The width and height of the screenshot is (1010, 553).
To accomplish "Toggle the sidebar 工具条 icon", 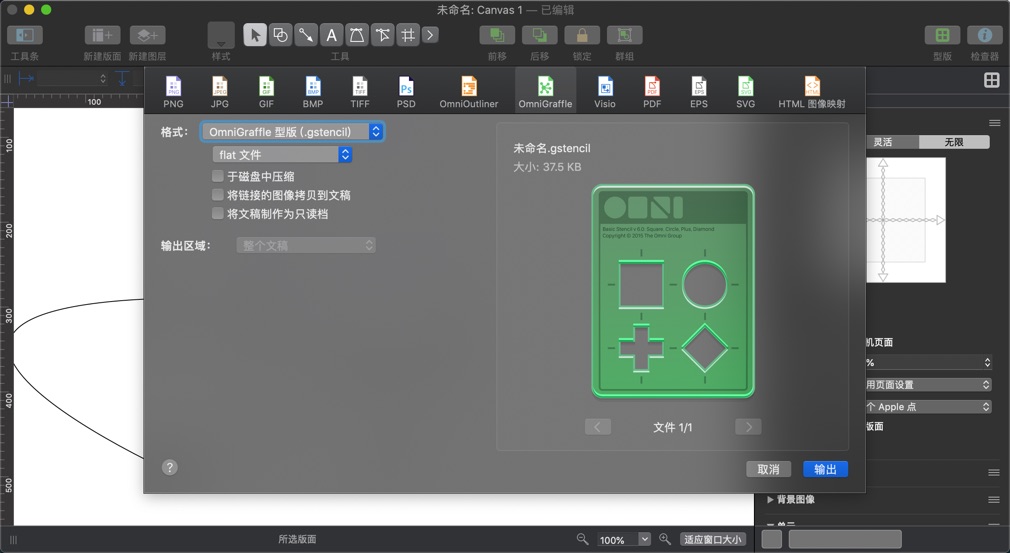I will (x=24, y=35).
